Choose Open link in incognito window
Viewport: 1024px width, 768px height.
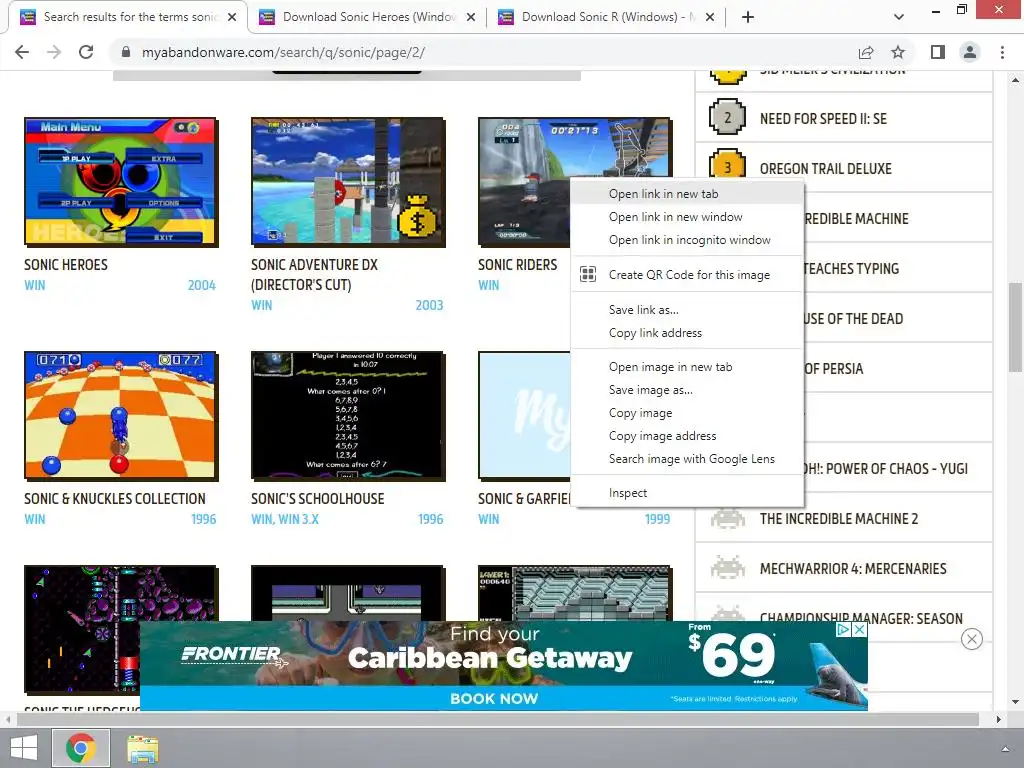687,240
